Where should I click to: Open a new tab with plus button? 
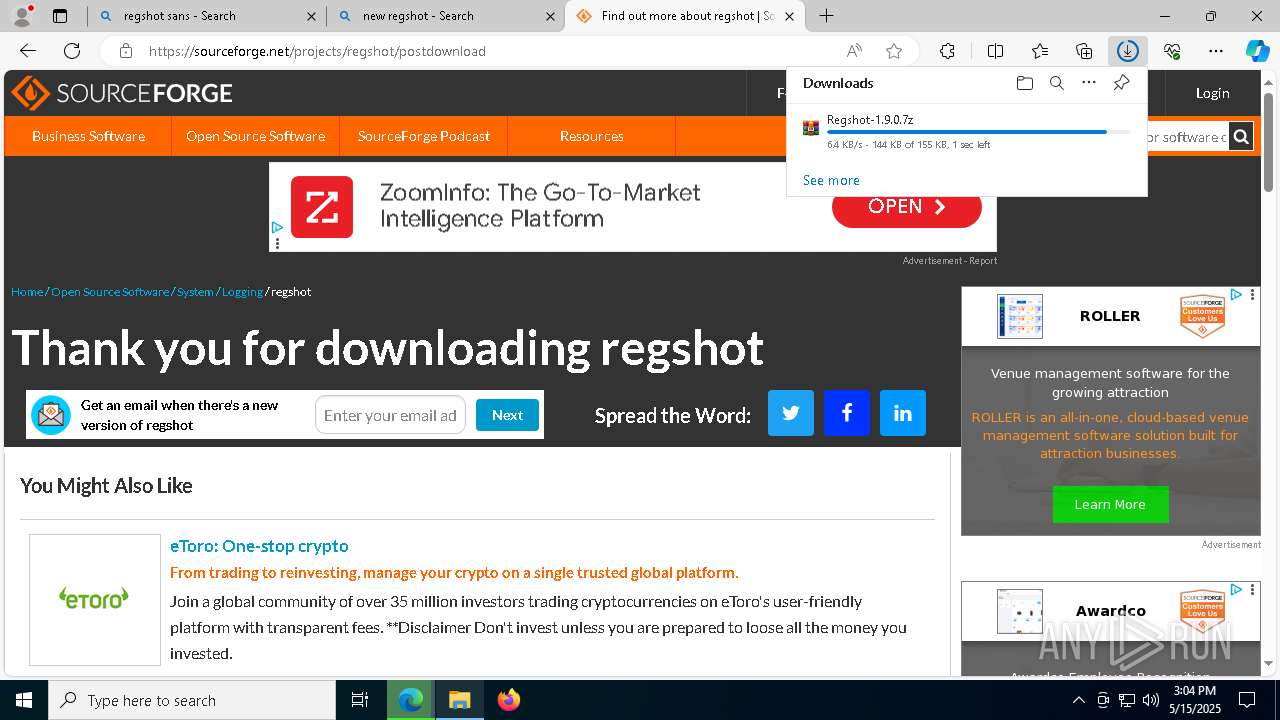coord(826,16)
